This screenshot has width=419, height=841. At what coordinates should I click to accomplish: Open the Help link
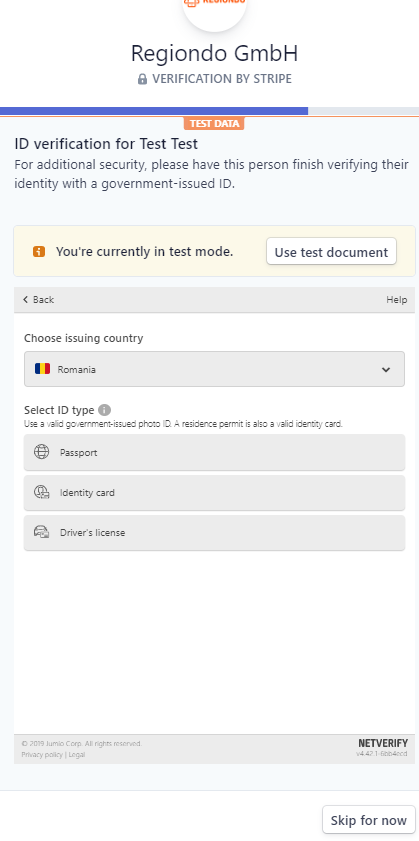pyautogui.click(x=396, y=300)
